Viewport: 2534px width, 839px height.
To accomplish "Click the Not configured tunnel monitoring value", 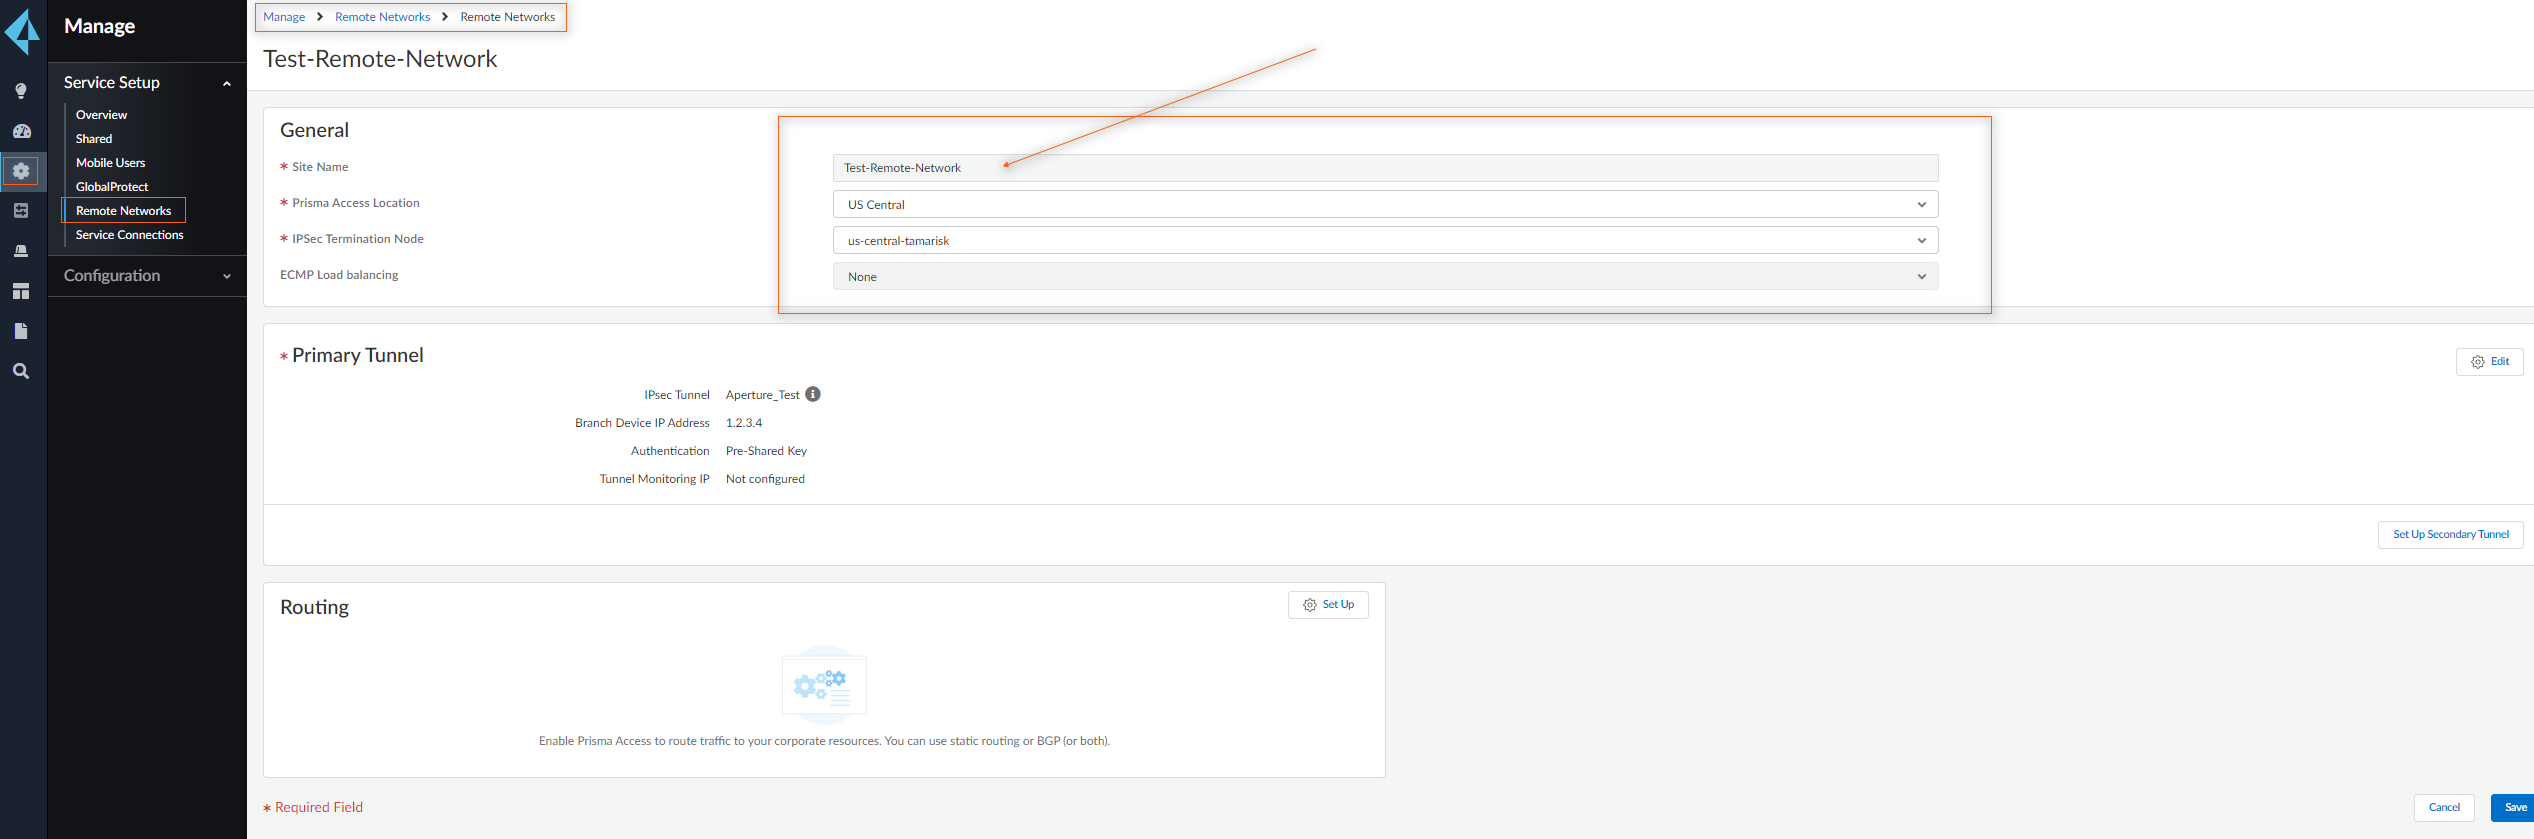I will point(765,479).
